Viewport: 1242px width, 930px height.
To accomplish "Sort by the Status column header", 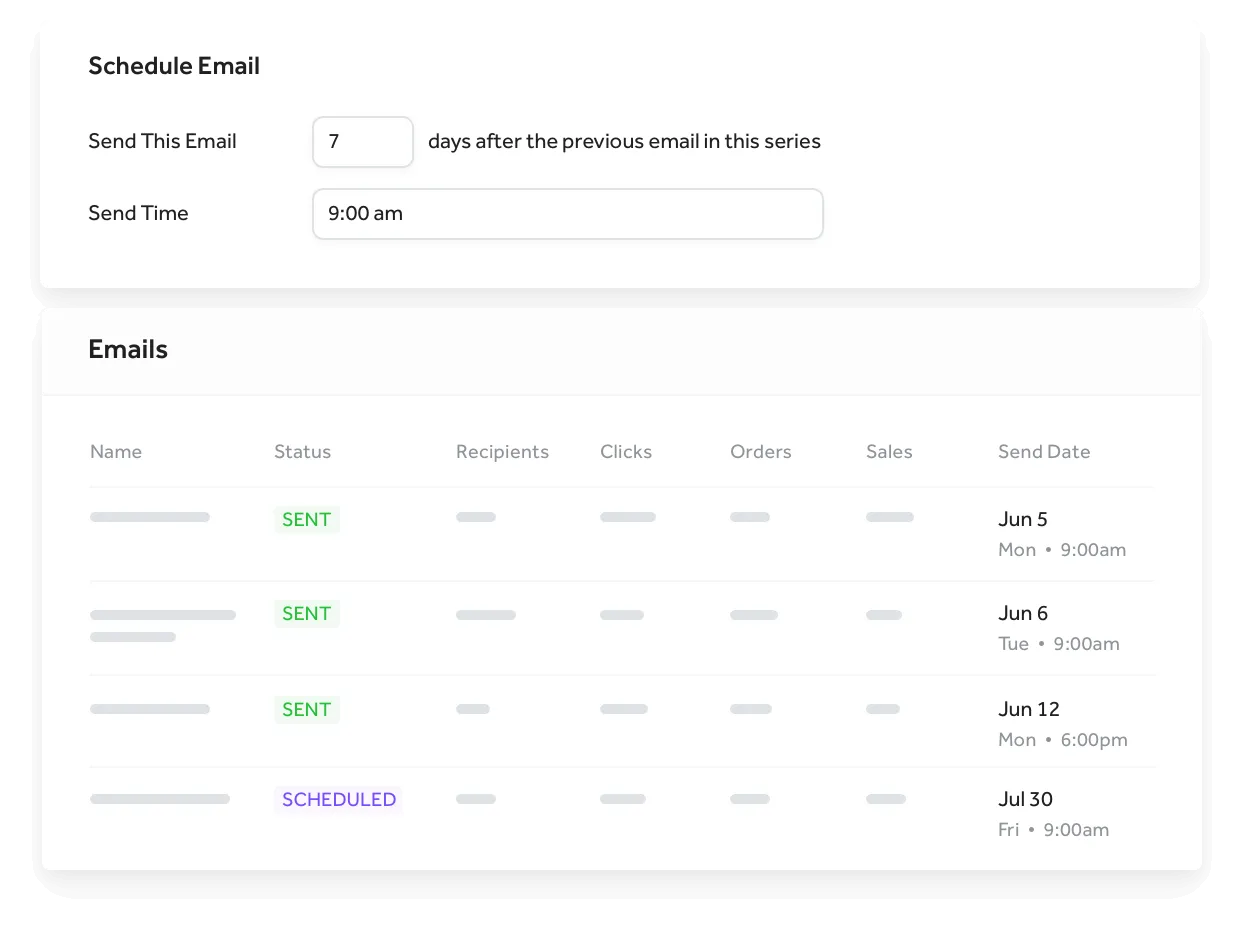I will click(x=302, y=451).
